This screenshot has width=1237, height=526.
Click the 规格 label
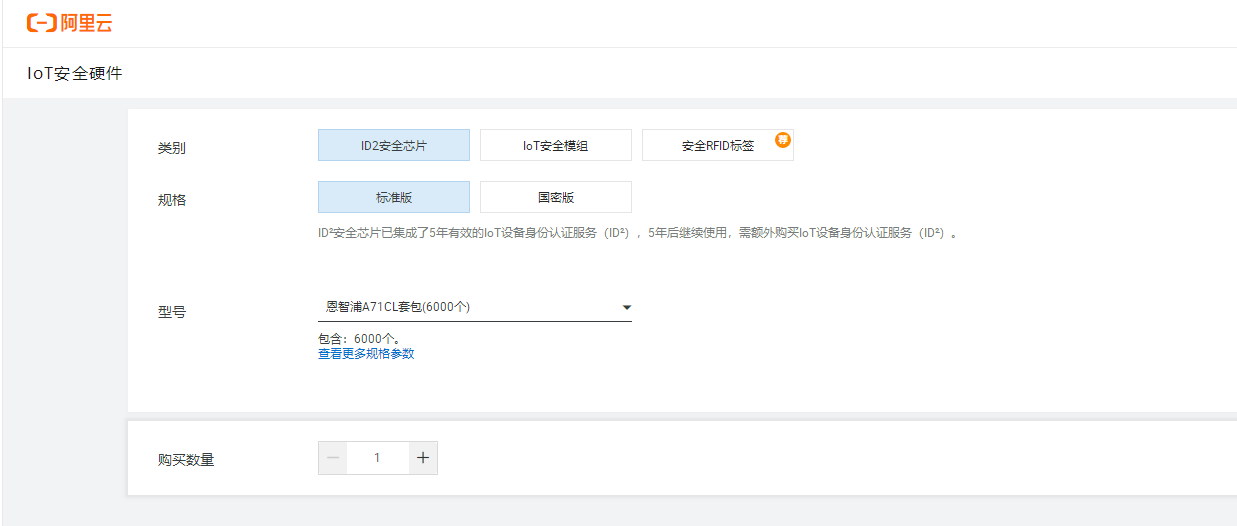click(171, 199)
